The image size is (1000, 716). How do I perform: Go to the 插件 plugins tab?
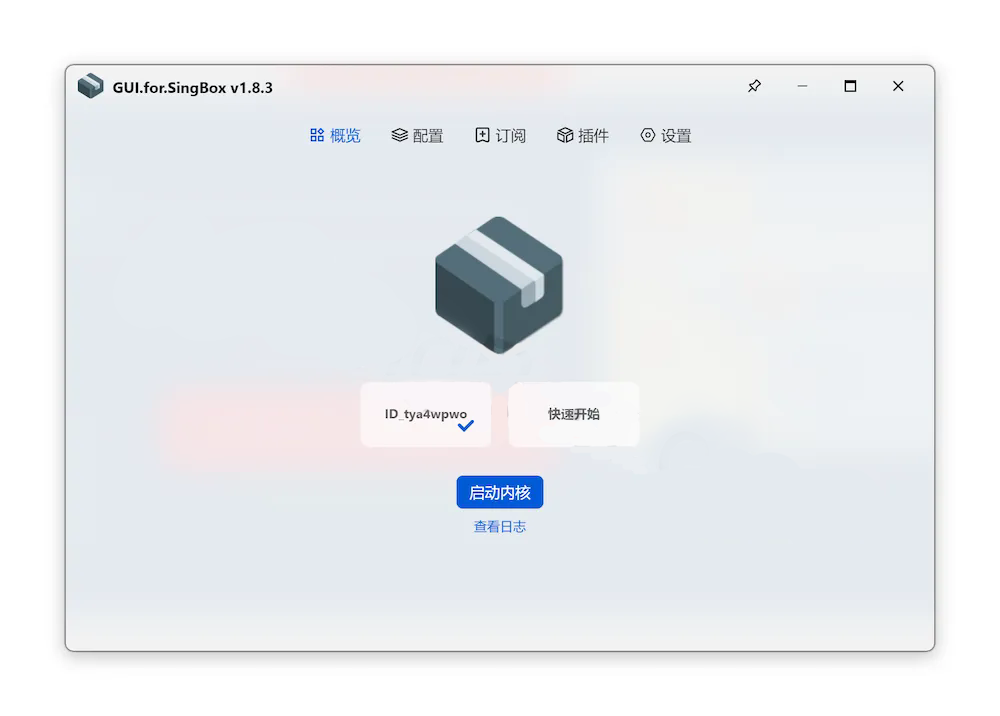tap(583, 135)
